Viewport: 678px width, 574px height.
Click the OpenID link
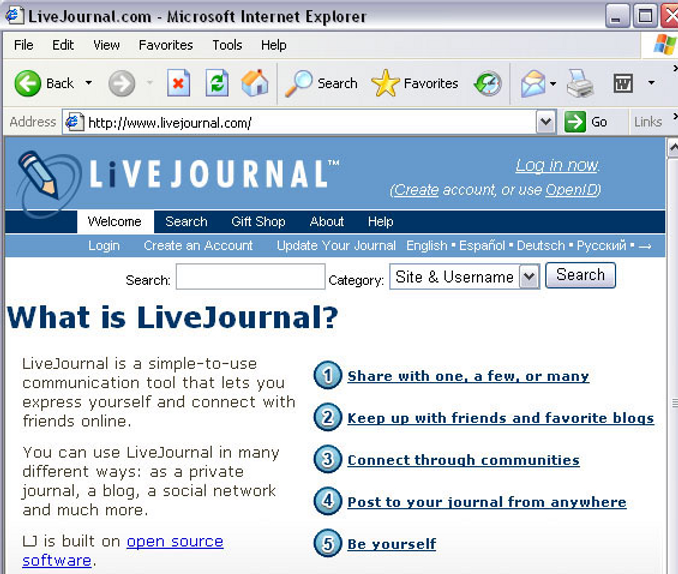point(572,189)
